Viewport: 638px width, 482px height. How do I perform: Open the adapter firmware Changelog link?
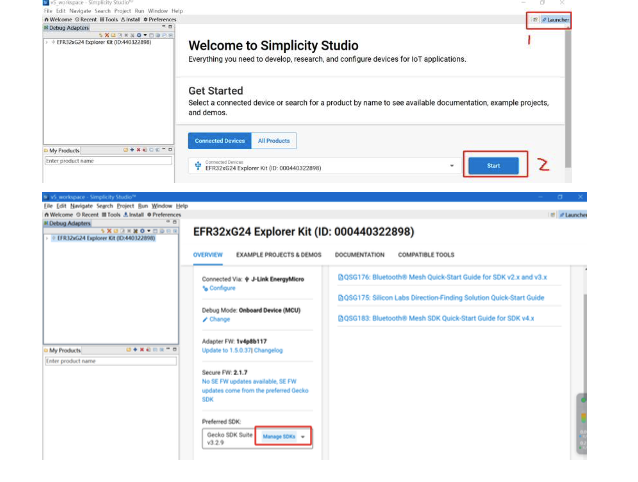pos(268,350)
